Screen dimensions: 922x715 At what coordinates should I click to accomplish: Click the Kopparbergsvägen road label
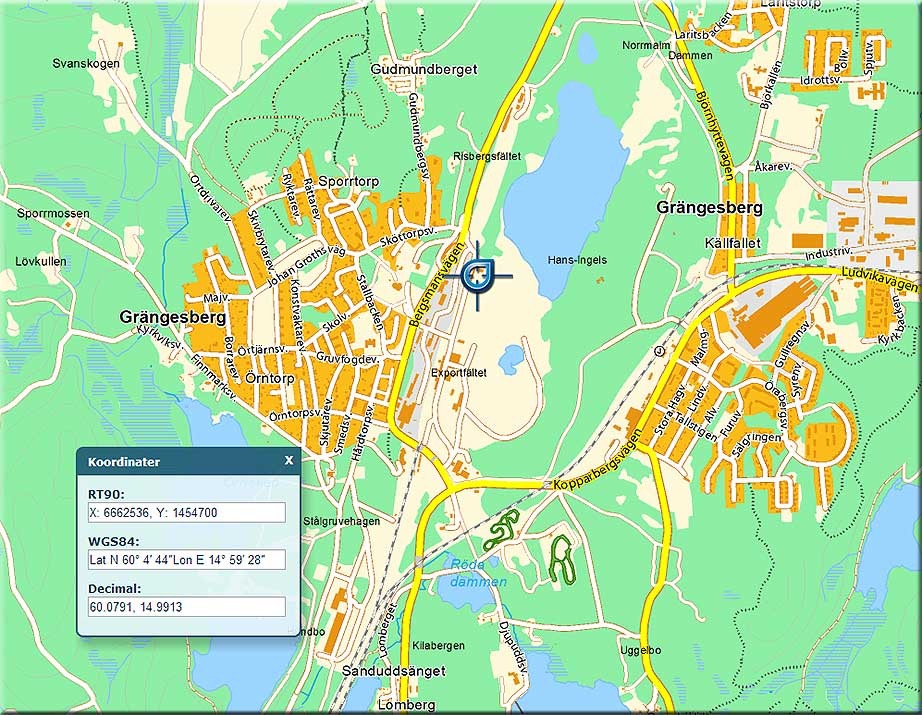[x=598, y=462]
